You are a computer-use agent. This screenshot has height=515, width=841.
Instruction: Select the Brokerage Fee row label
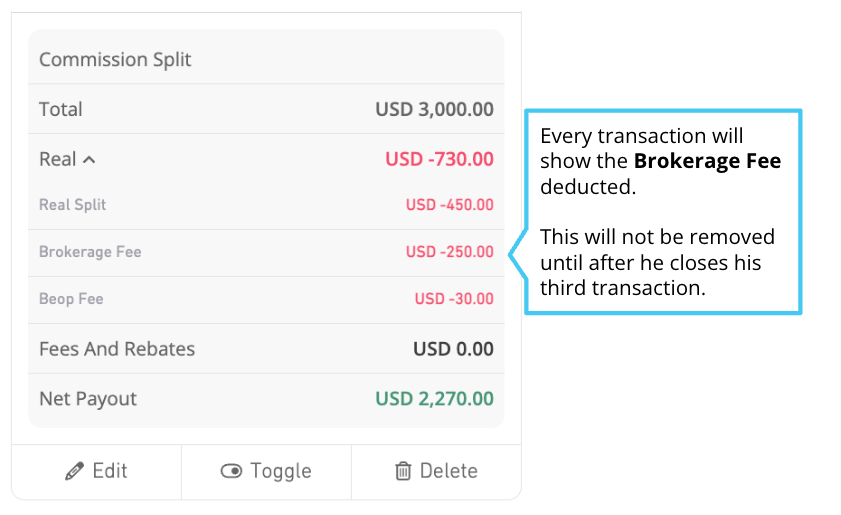click(90, 252)
